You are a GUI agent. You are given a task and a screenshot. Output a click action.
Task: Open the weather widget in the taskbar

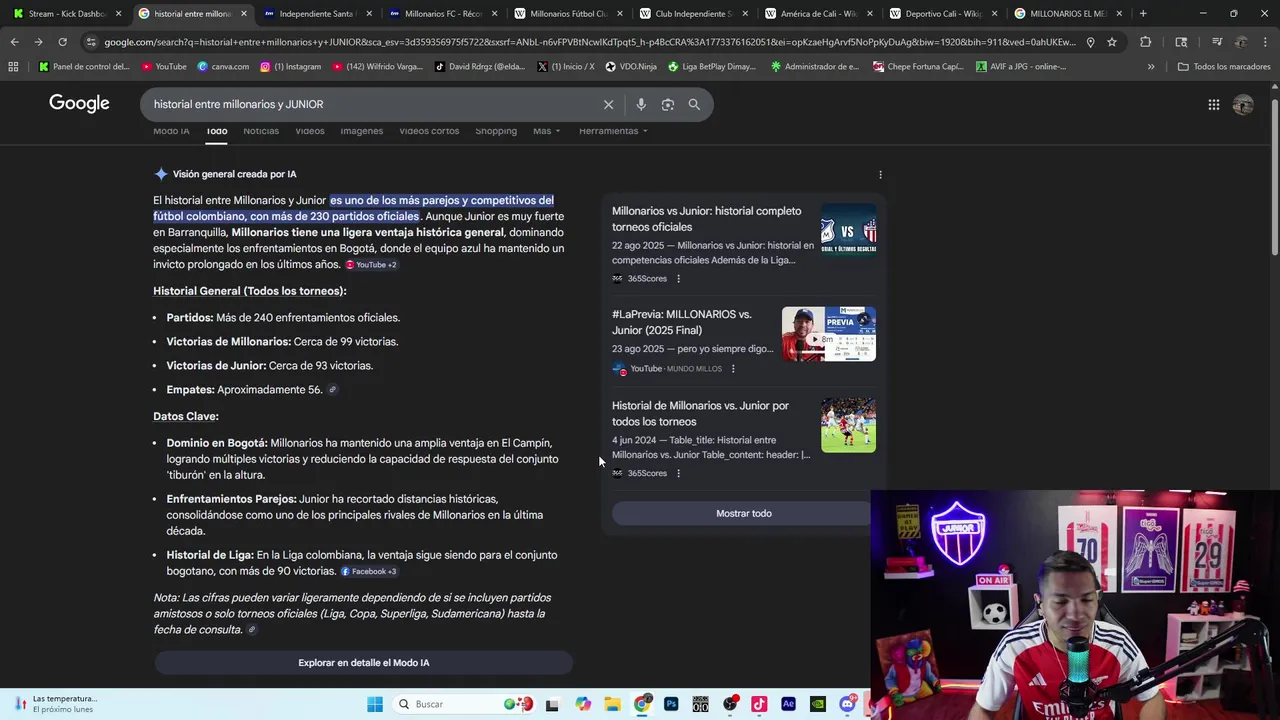[x=57, y=704]
